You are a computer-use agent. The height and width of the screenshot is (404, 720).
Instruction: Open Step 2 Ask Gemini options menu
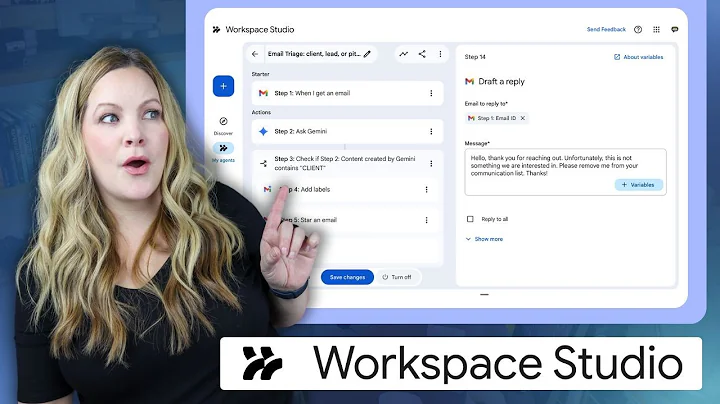(431, 131)
